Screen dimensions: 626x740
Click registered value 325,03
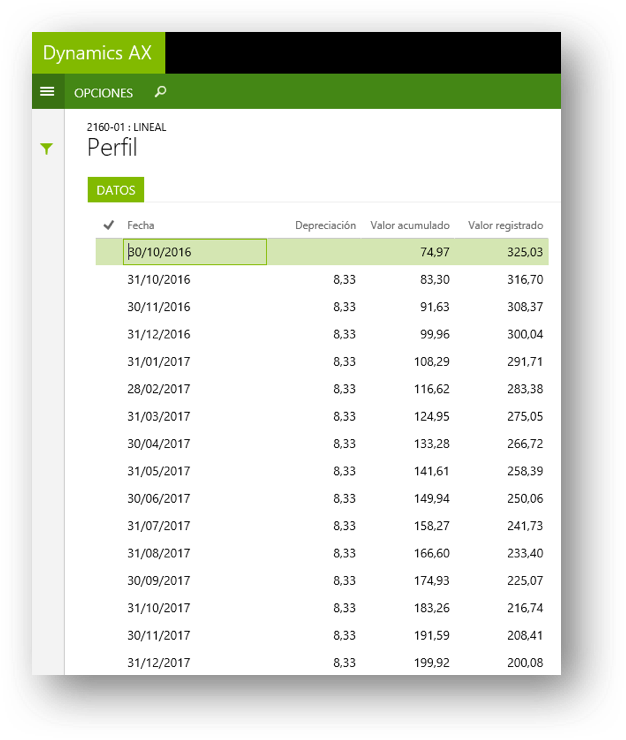[525, 252]
